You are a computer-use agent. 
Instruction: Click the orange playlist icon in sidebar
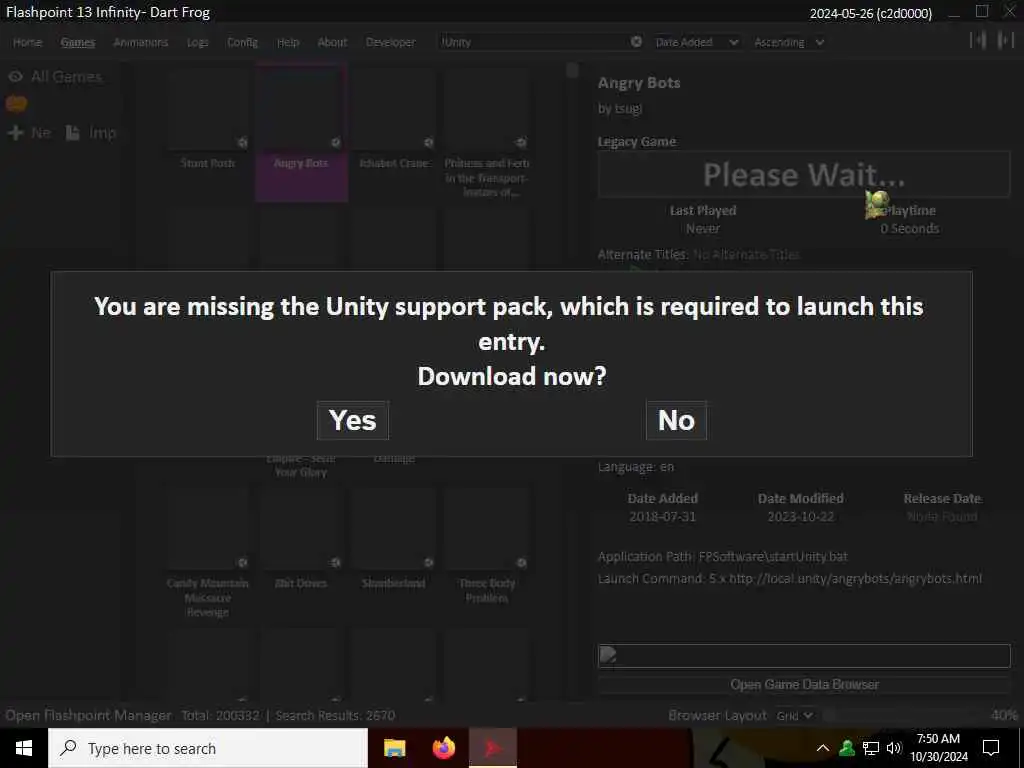[x=16, y=104]
